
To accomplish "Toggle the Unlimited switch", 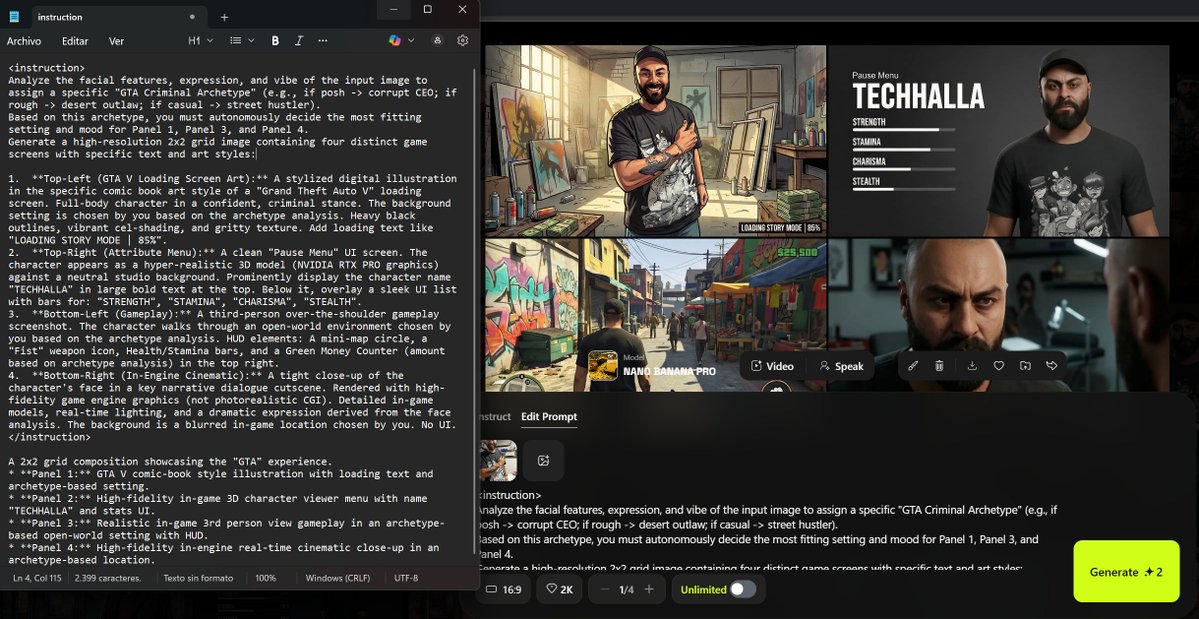I will pyautogui.click(x=742, y=589).
